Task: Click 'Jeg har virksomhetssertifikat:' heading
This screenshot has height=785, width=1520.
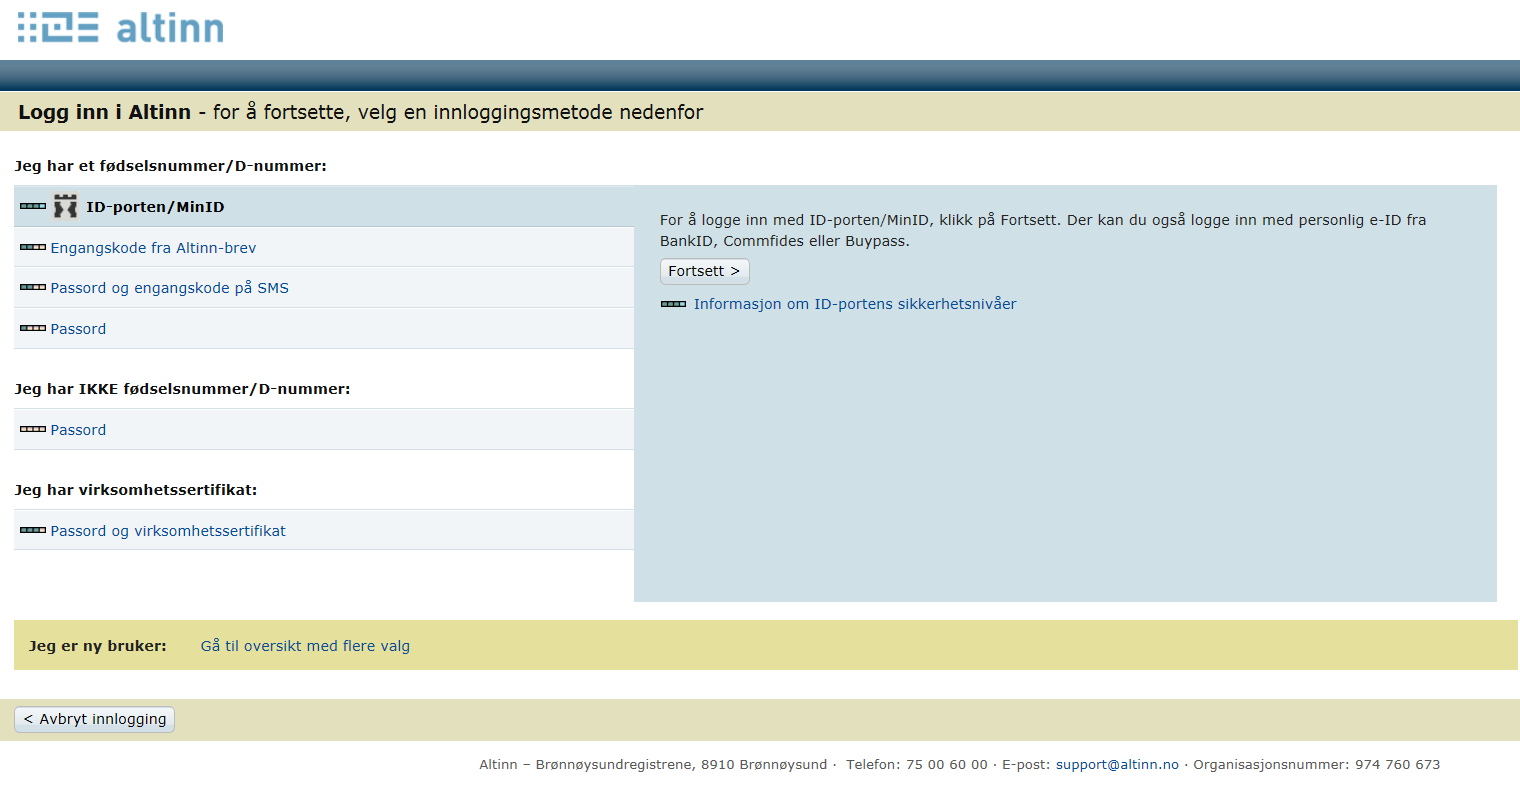Action: point(136,490)
